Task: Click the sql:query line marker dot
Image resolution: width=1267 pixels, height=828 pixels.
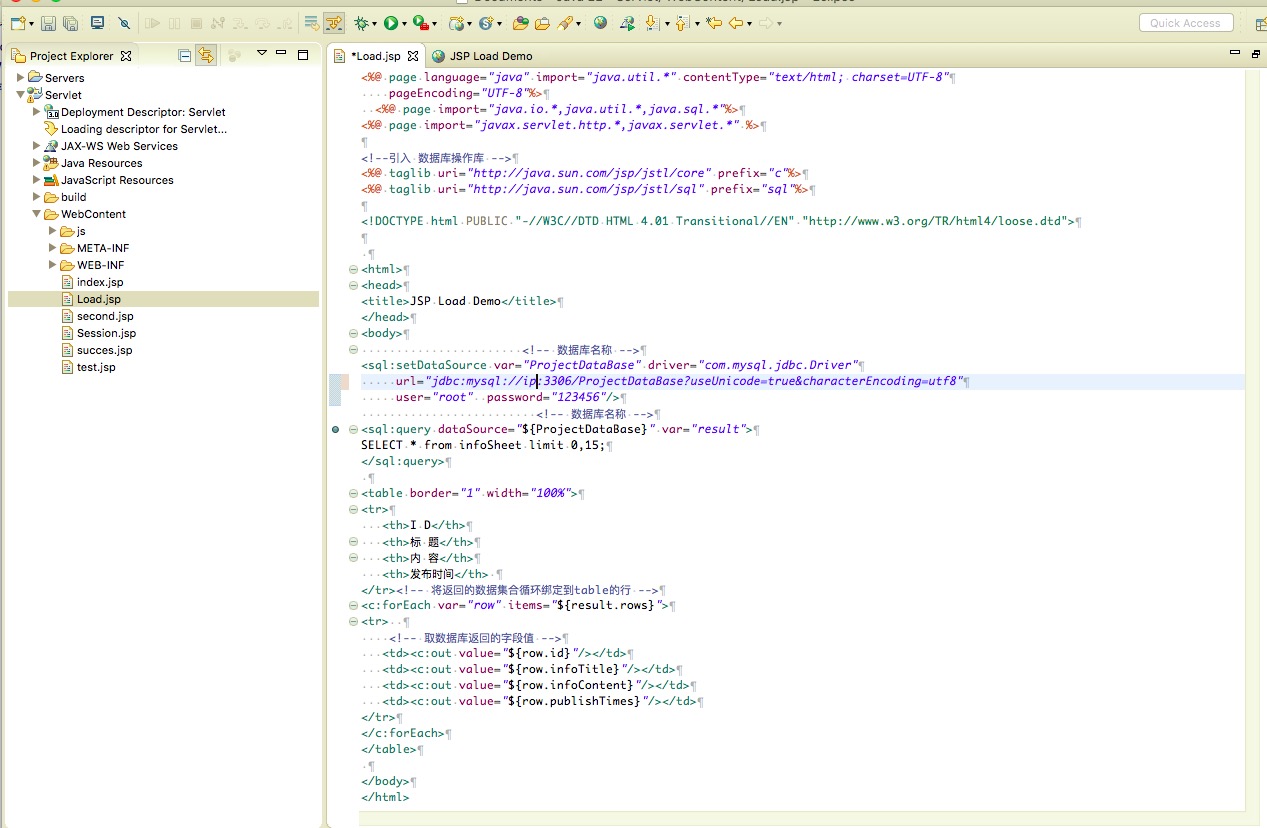Action: 336,429
